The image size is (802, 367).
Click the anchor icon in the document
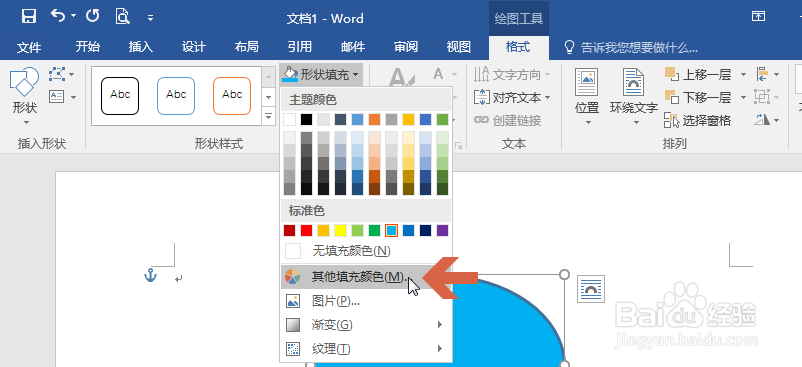(x=150, y=277)
